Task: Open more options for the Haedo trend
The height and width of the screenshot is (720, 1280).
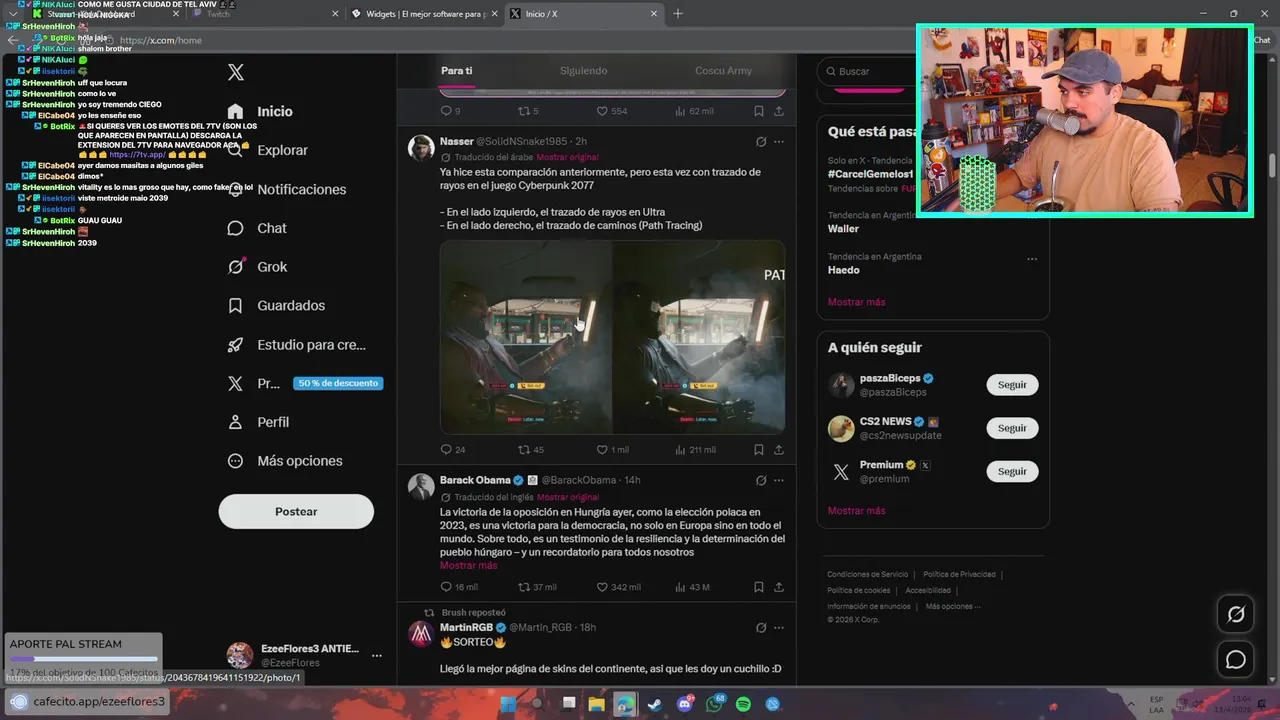Action: point(1032,259)
